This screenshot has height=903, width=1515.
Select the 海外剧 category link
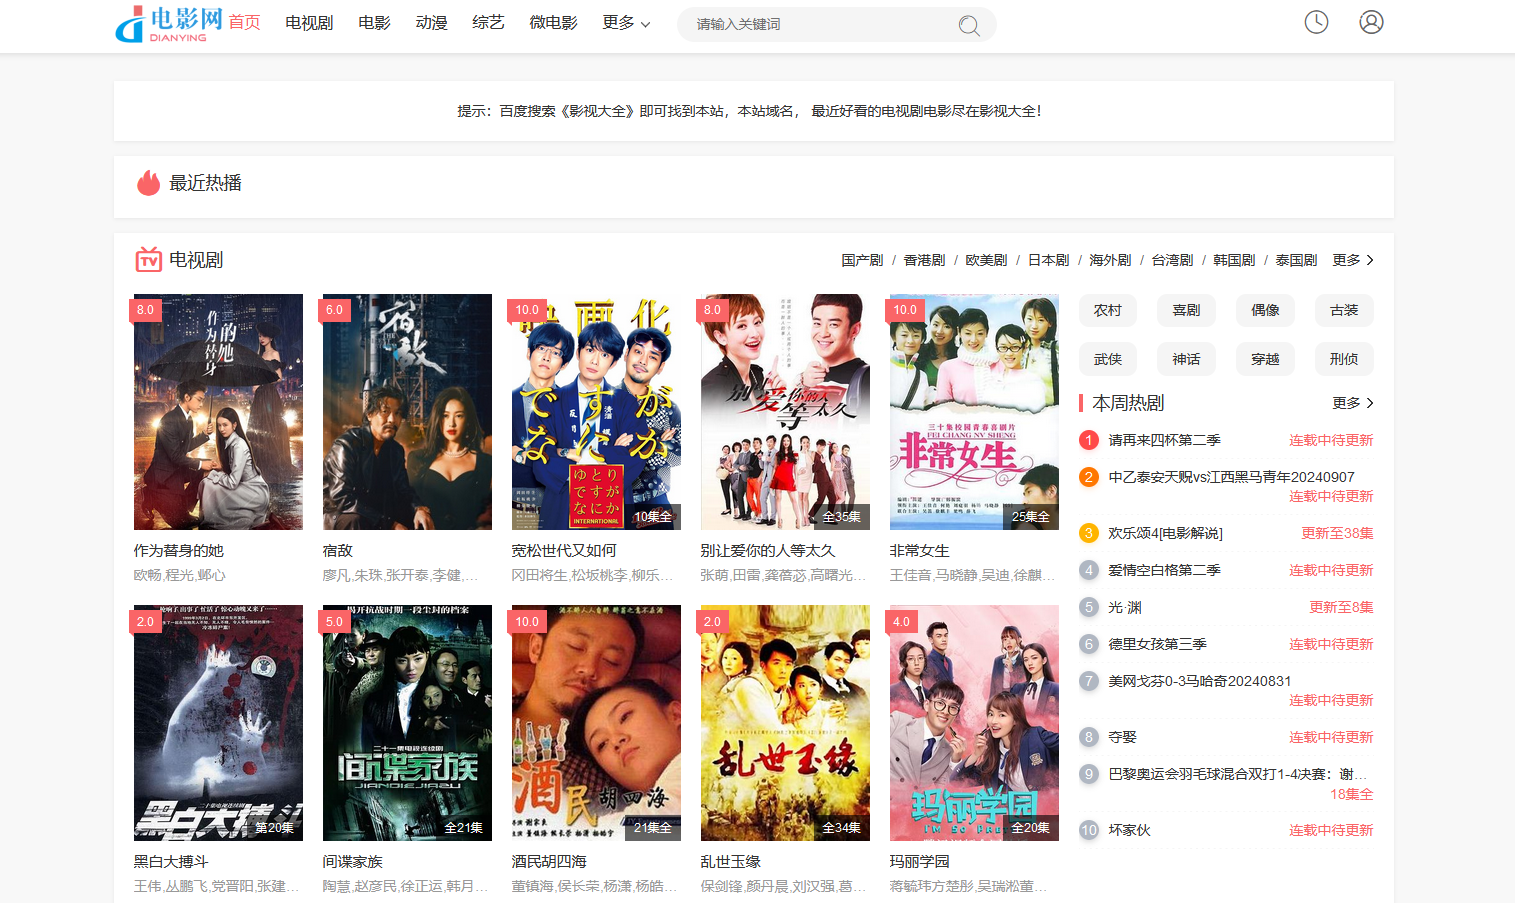point(1110,260)
